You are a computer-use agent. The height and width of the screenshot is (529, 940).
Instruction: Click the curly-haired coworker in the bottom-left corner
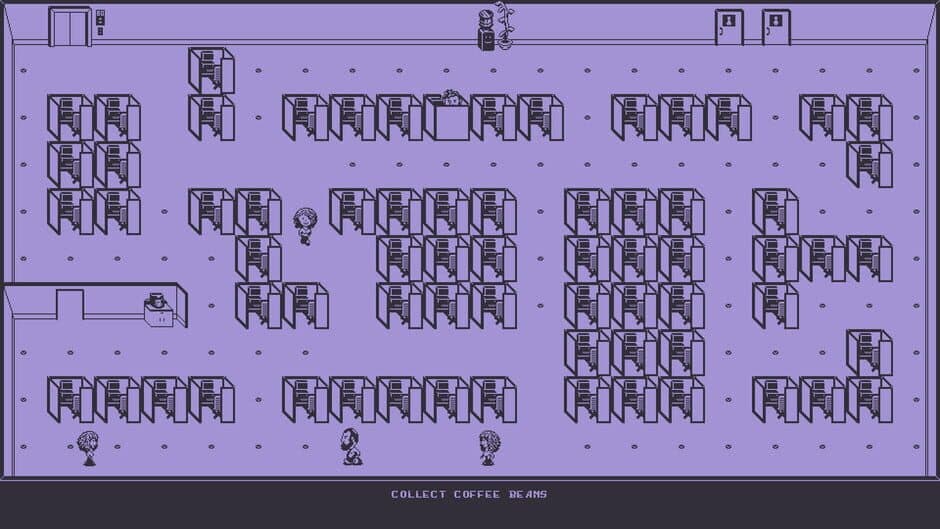click(x=88, y=448)
